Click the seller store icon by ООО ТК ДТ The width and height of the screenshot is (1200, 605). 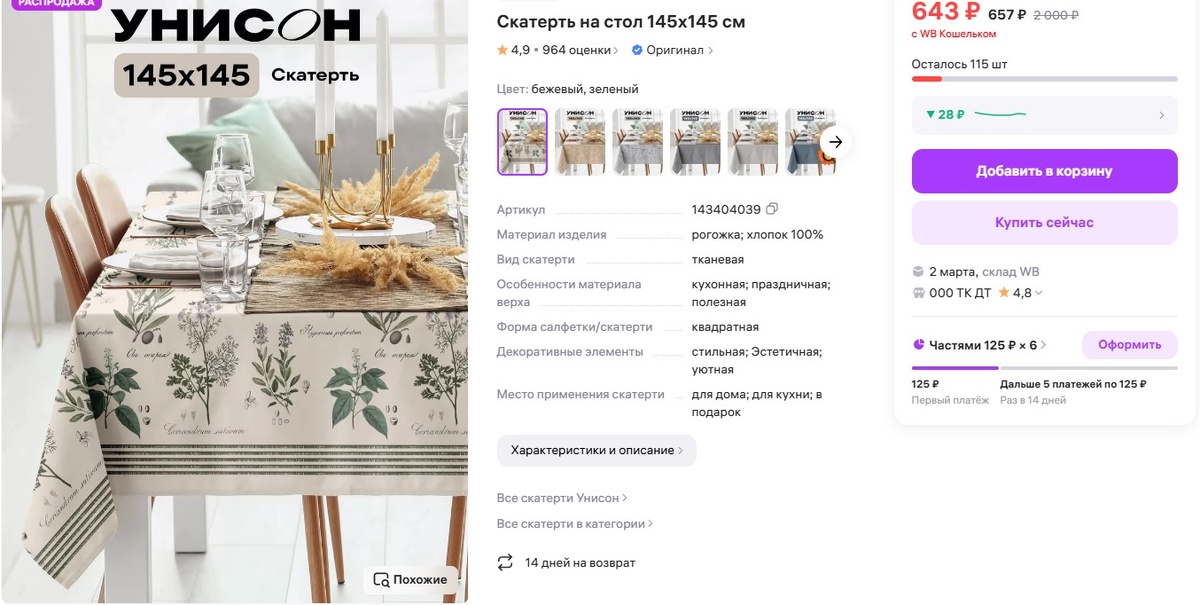pos(918,293)
